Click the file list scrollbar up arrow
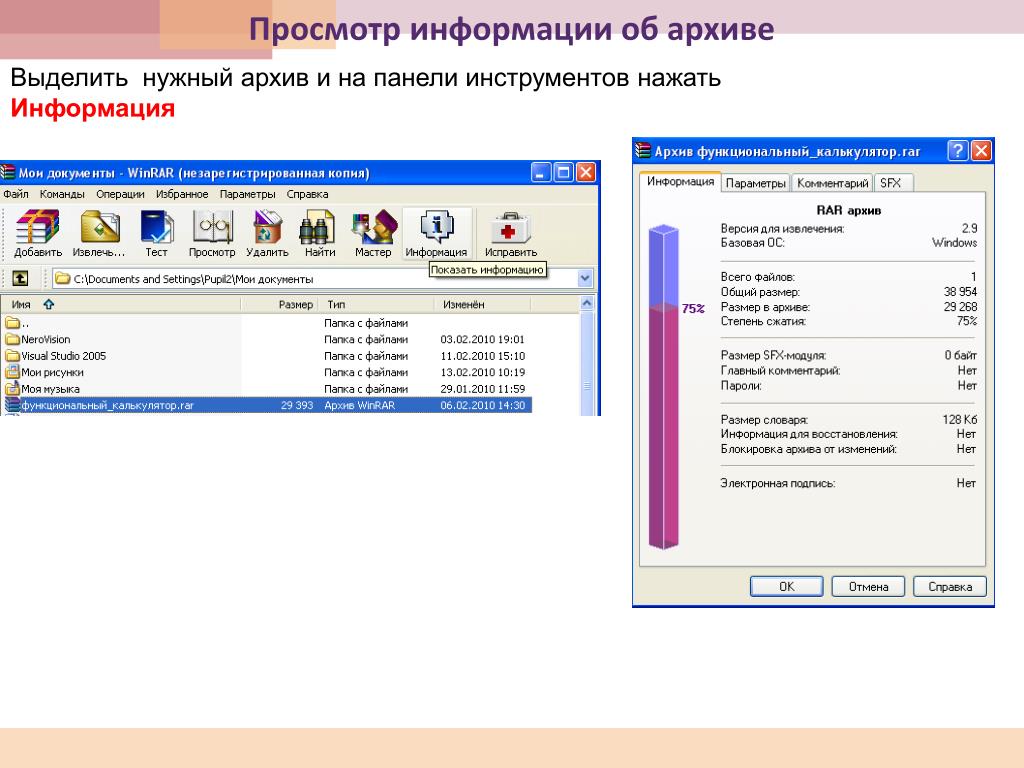This screenshot has height=768, width=1024. 586,304
